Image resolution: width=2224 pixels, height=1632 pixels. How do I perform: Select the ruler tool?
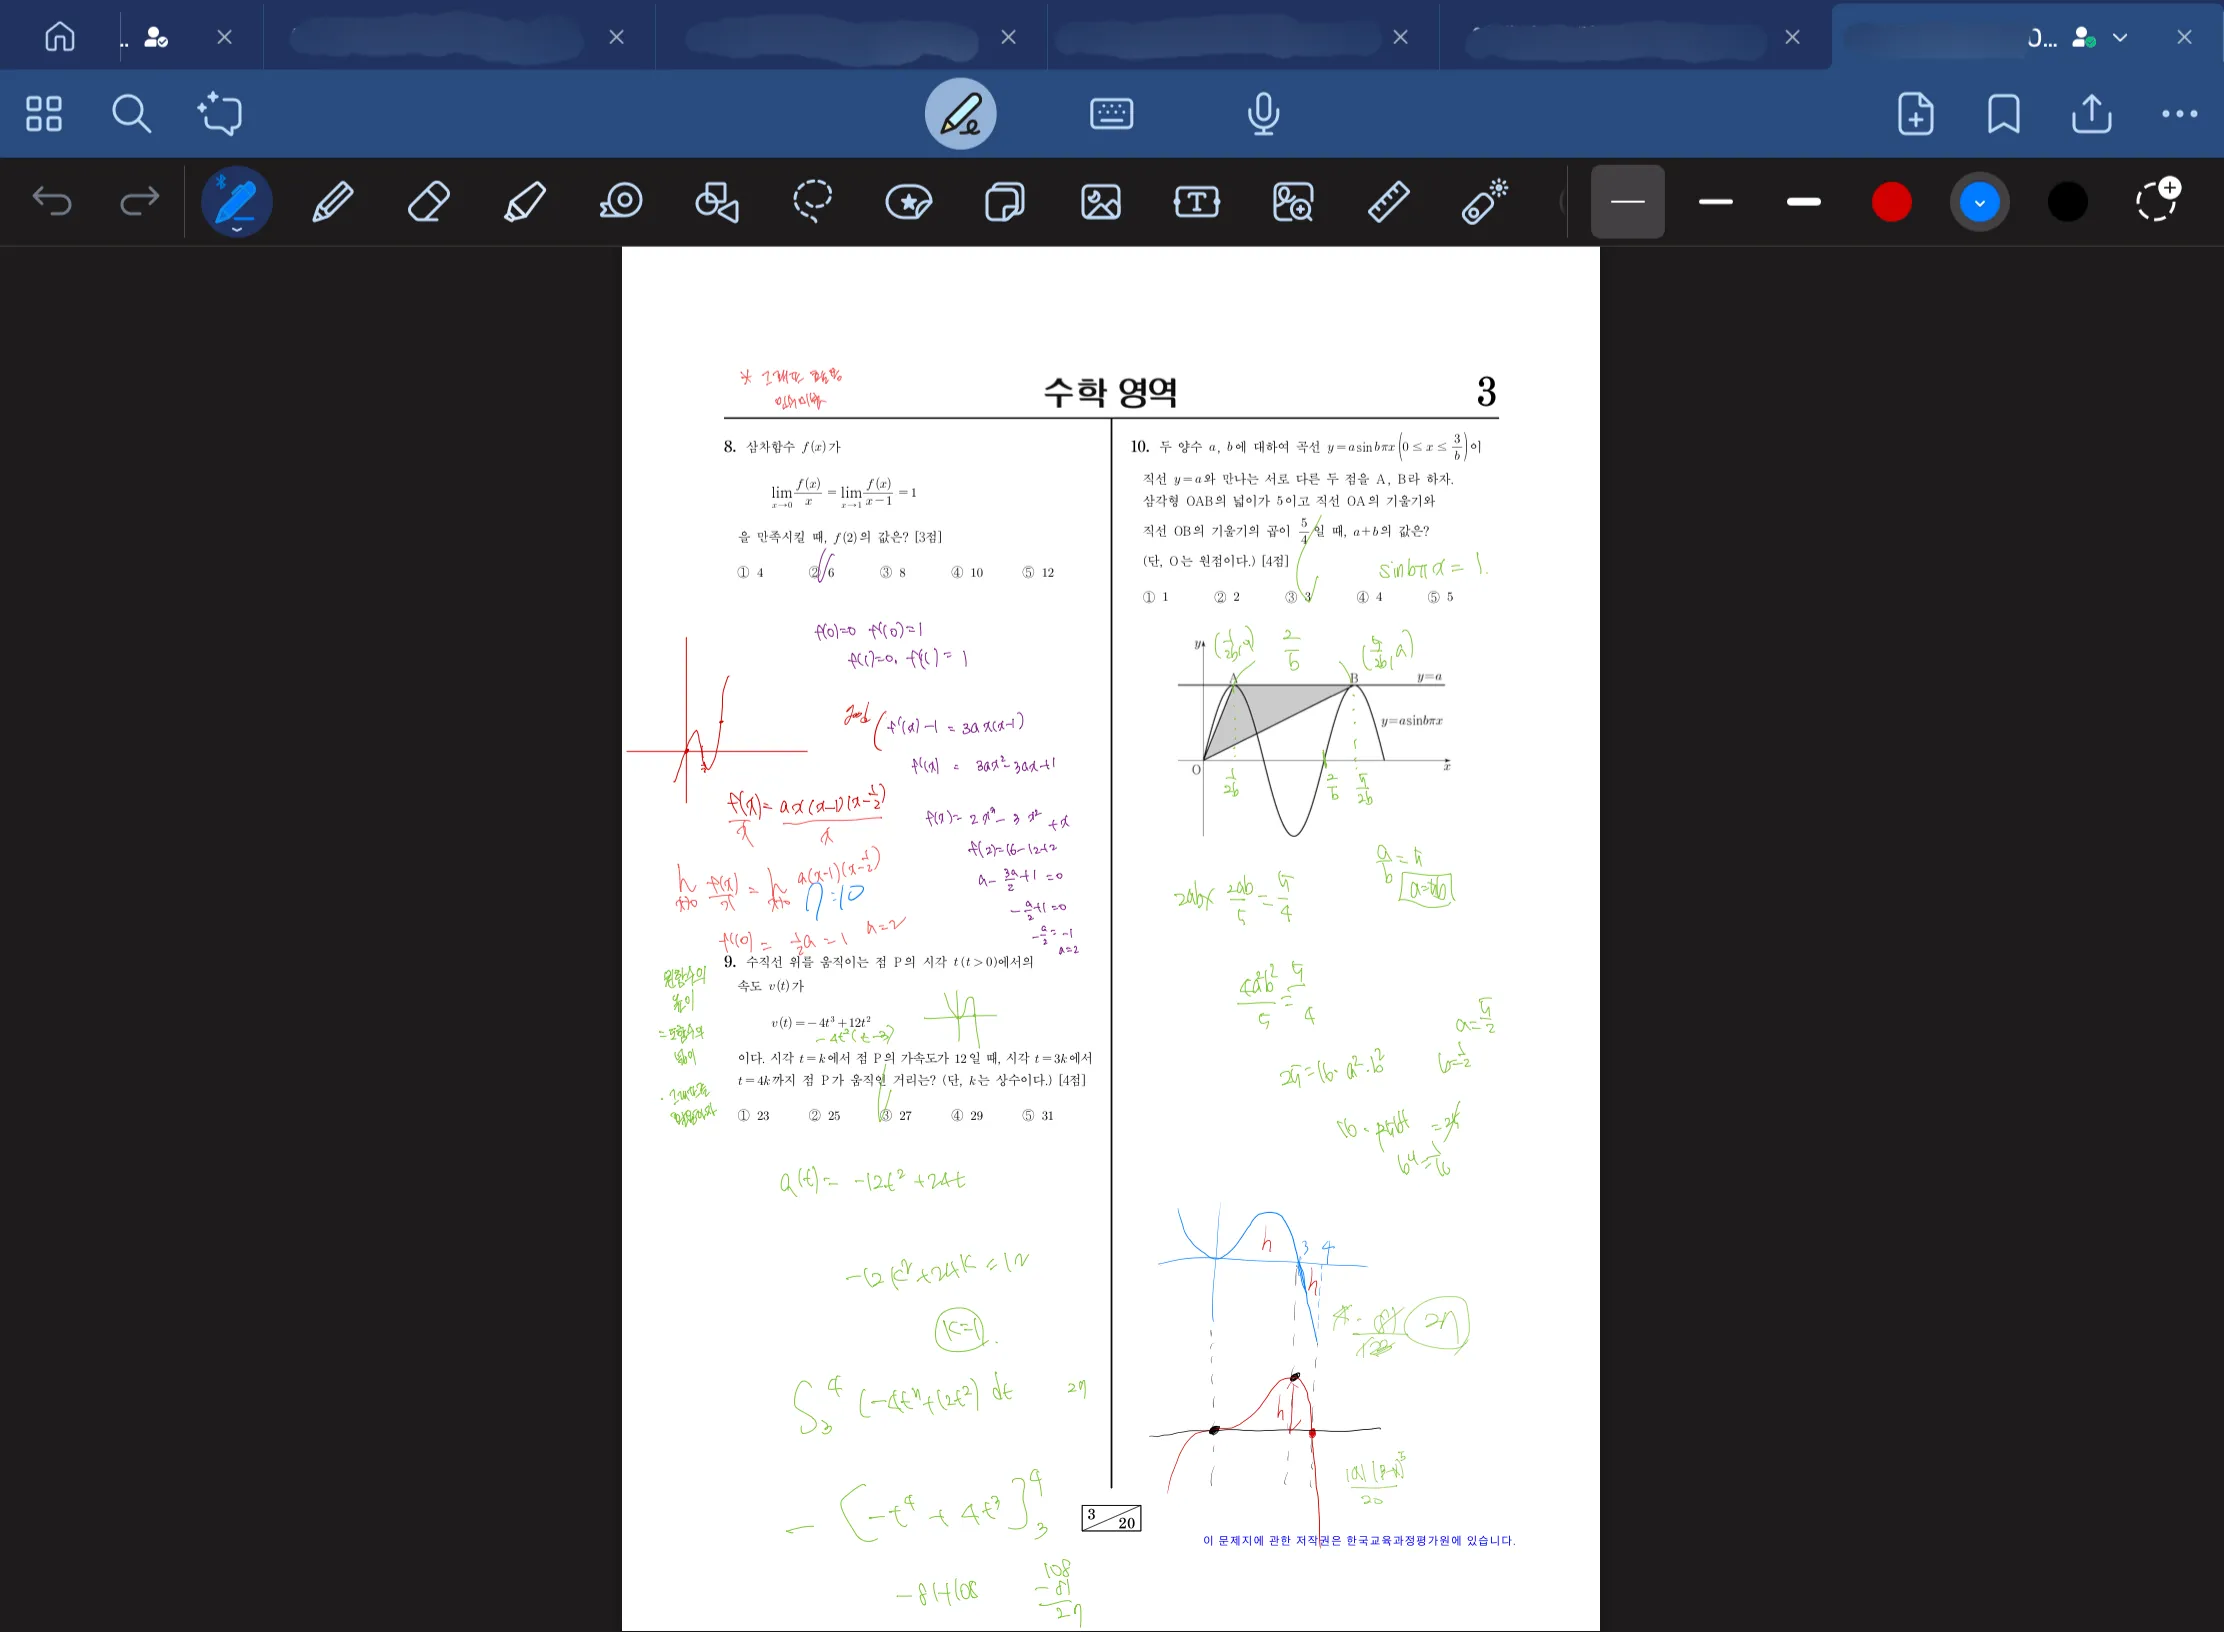point(1388,202)
